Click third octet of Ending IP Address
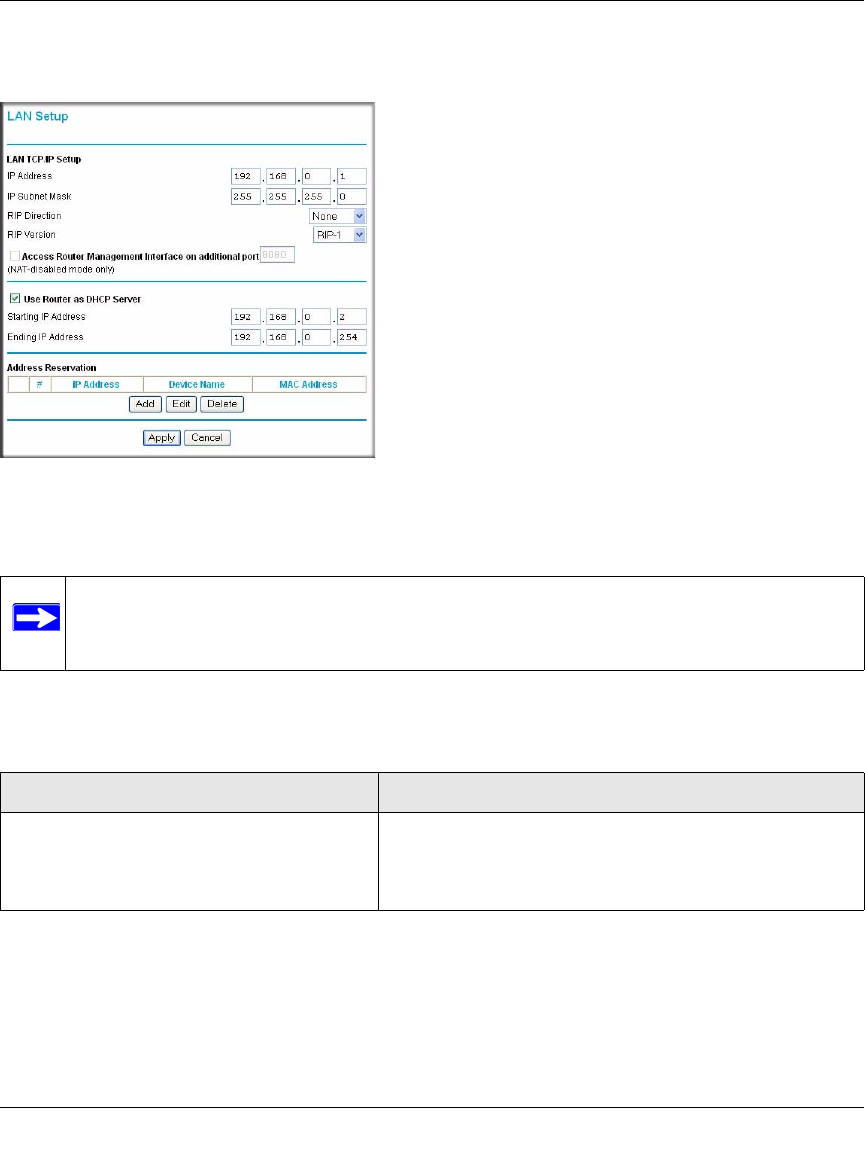 pos(316,337)
